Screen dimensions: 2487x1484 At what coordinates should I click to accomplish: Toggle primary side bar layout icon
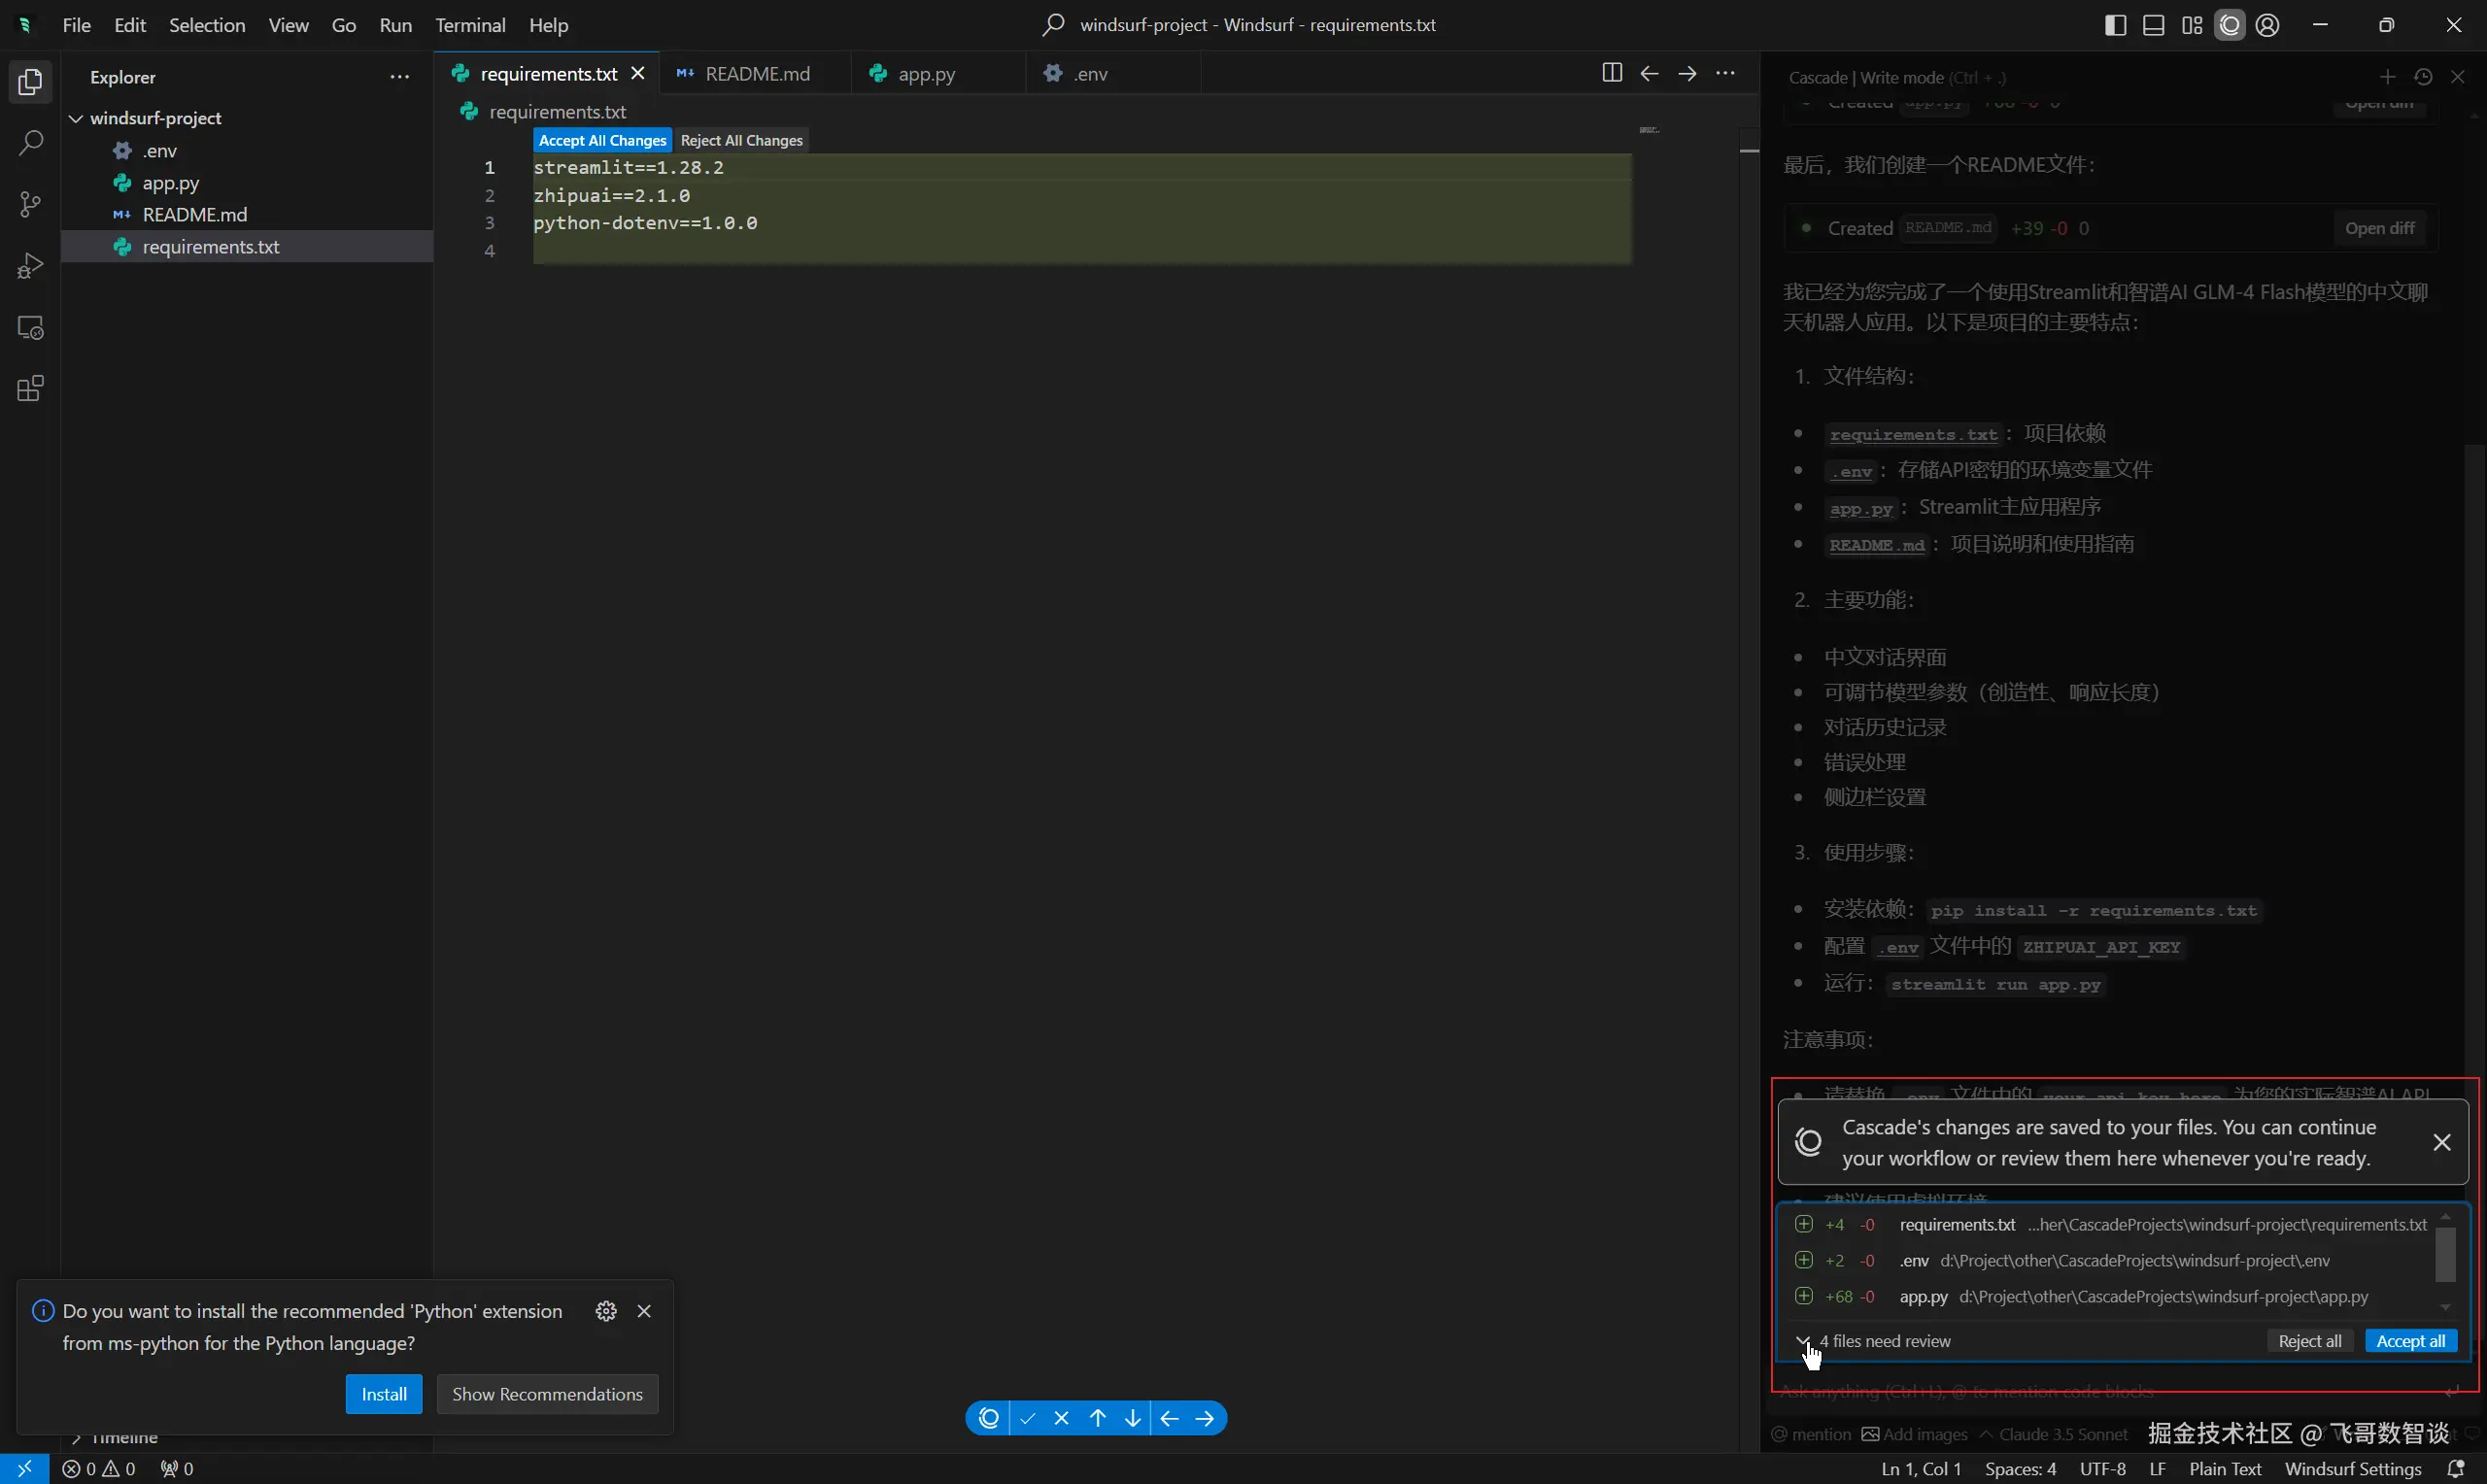coord(2115,25)
